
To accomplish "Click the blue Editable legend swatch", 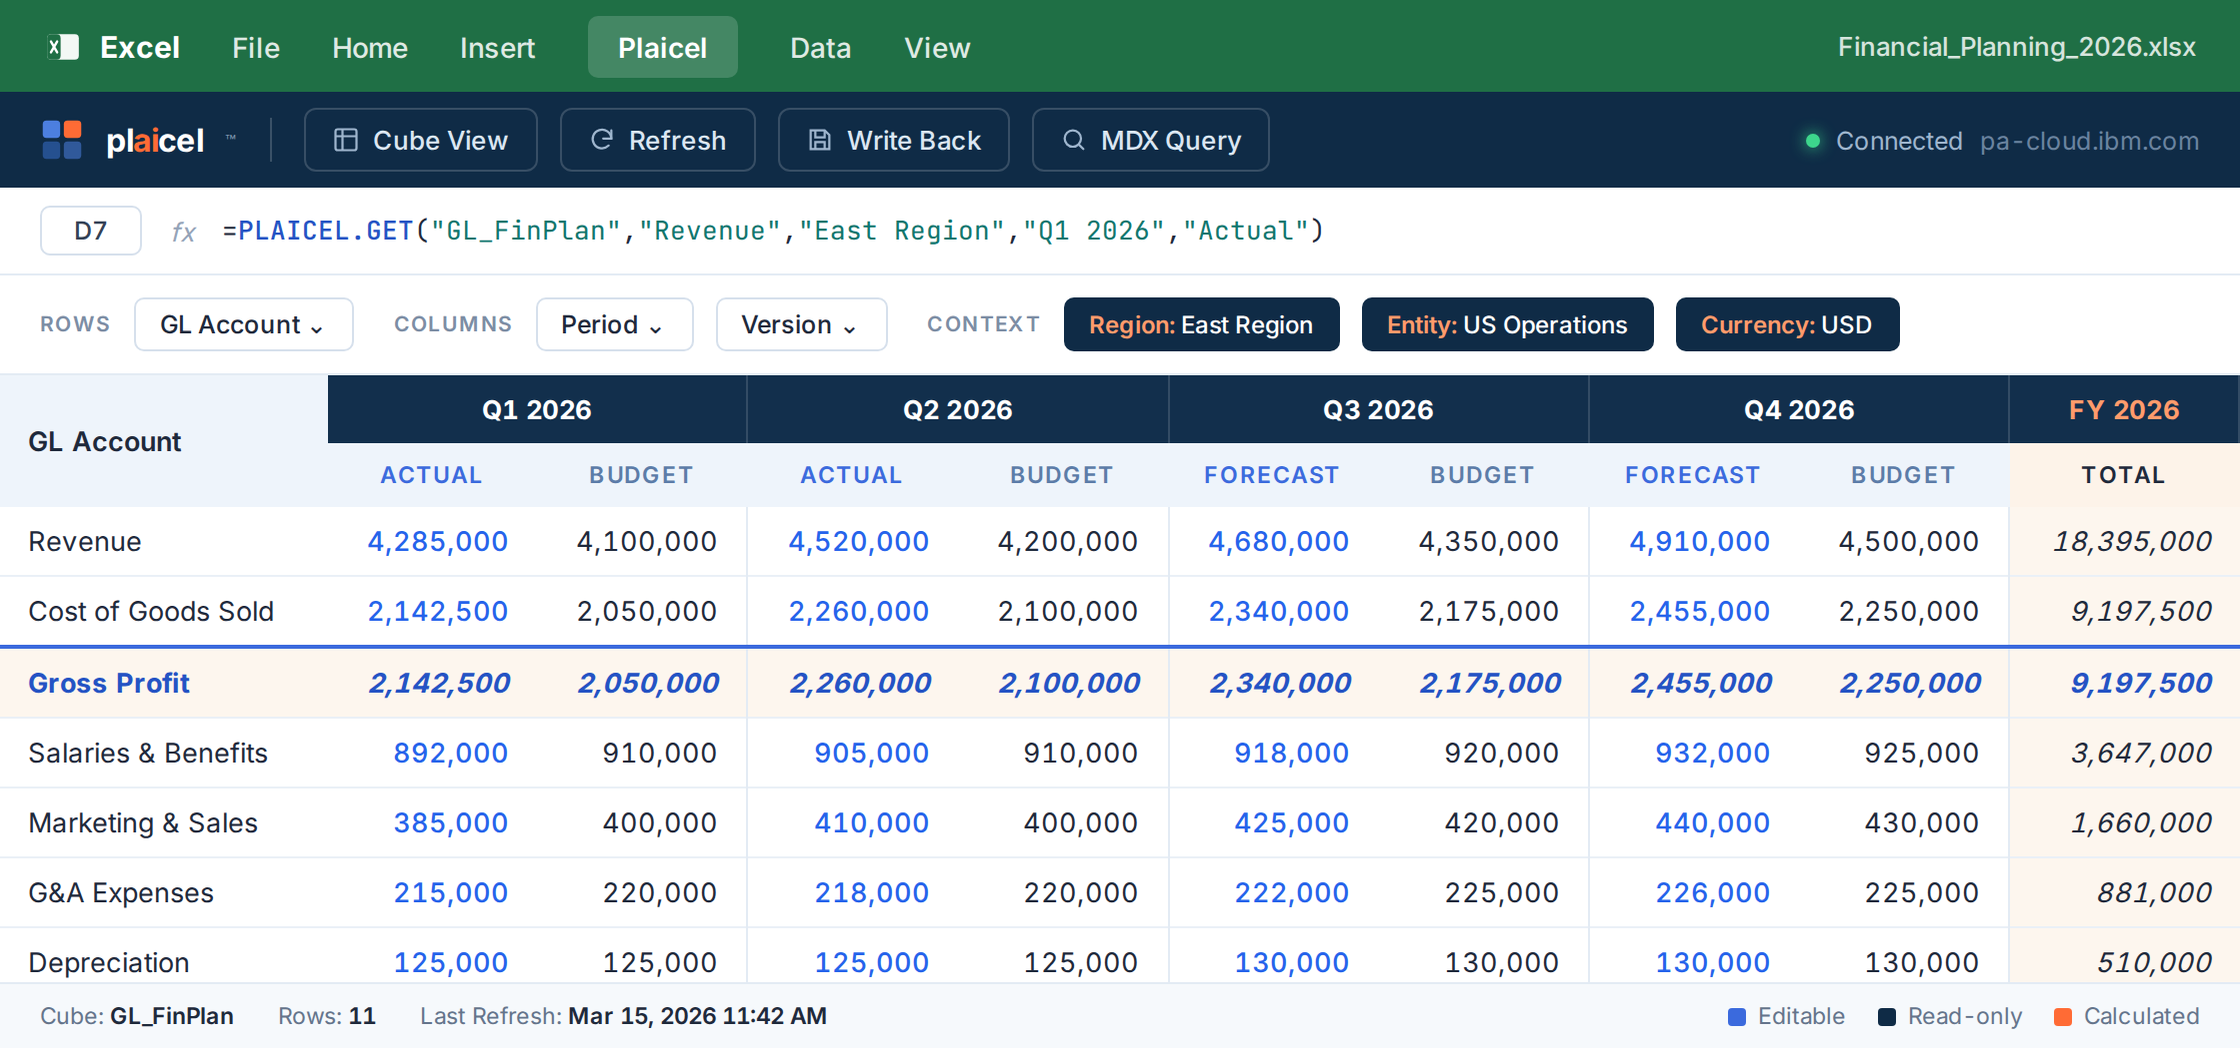I will [1737, 1016].
